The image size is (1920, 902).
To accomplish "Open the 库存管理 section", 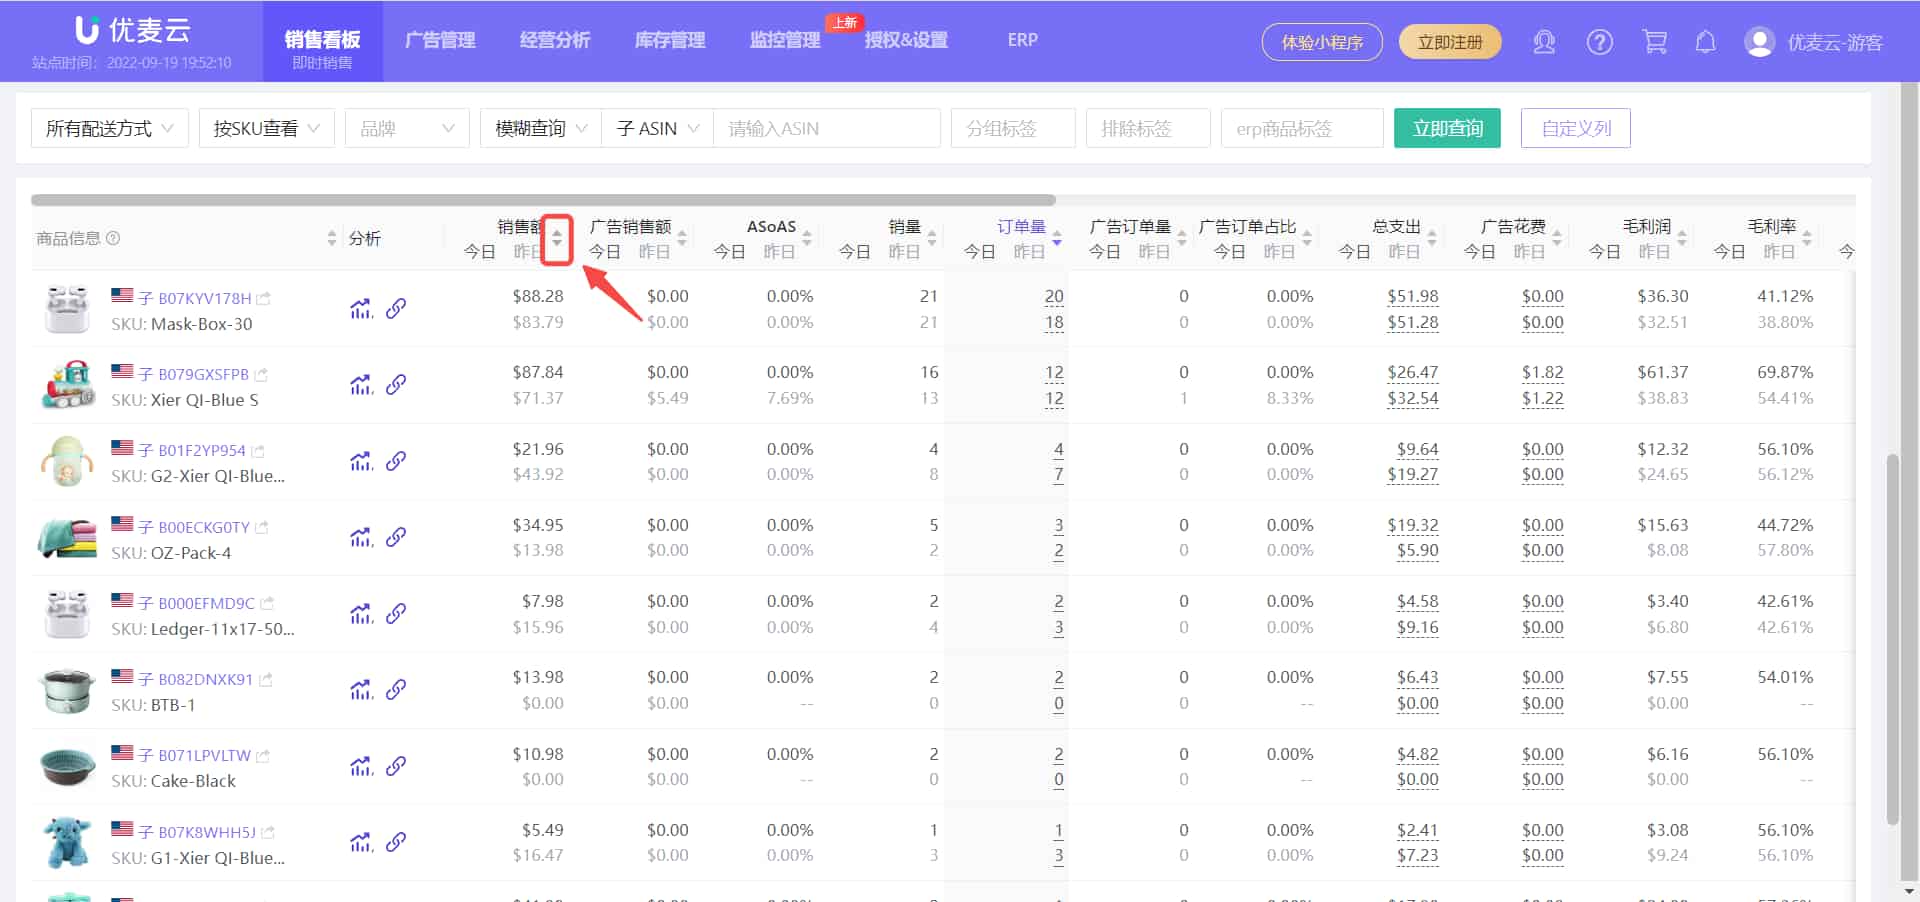I will click(668, 40).
